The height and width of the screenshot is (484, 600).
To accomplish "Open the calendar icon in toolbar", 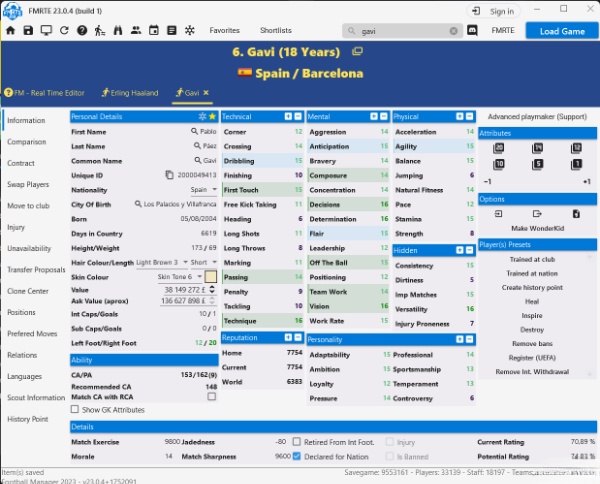I will pyautogui.click(x=154, y=30).
